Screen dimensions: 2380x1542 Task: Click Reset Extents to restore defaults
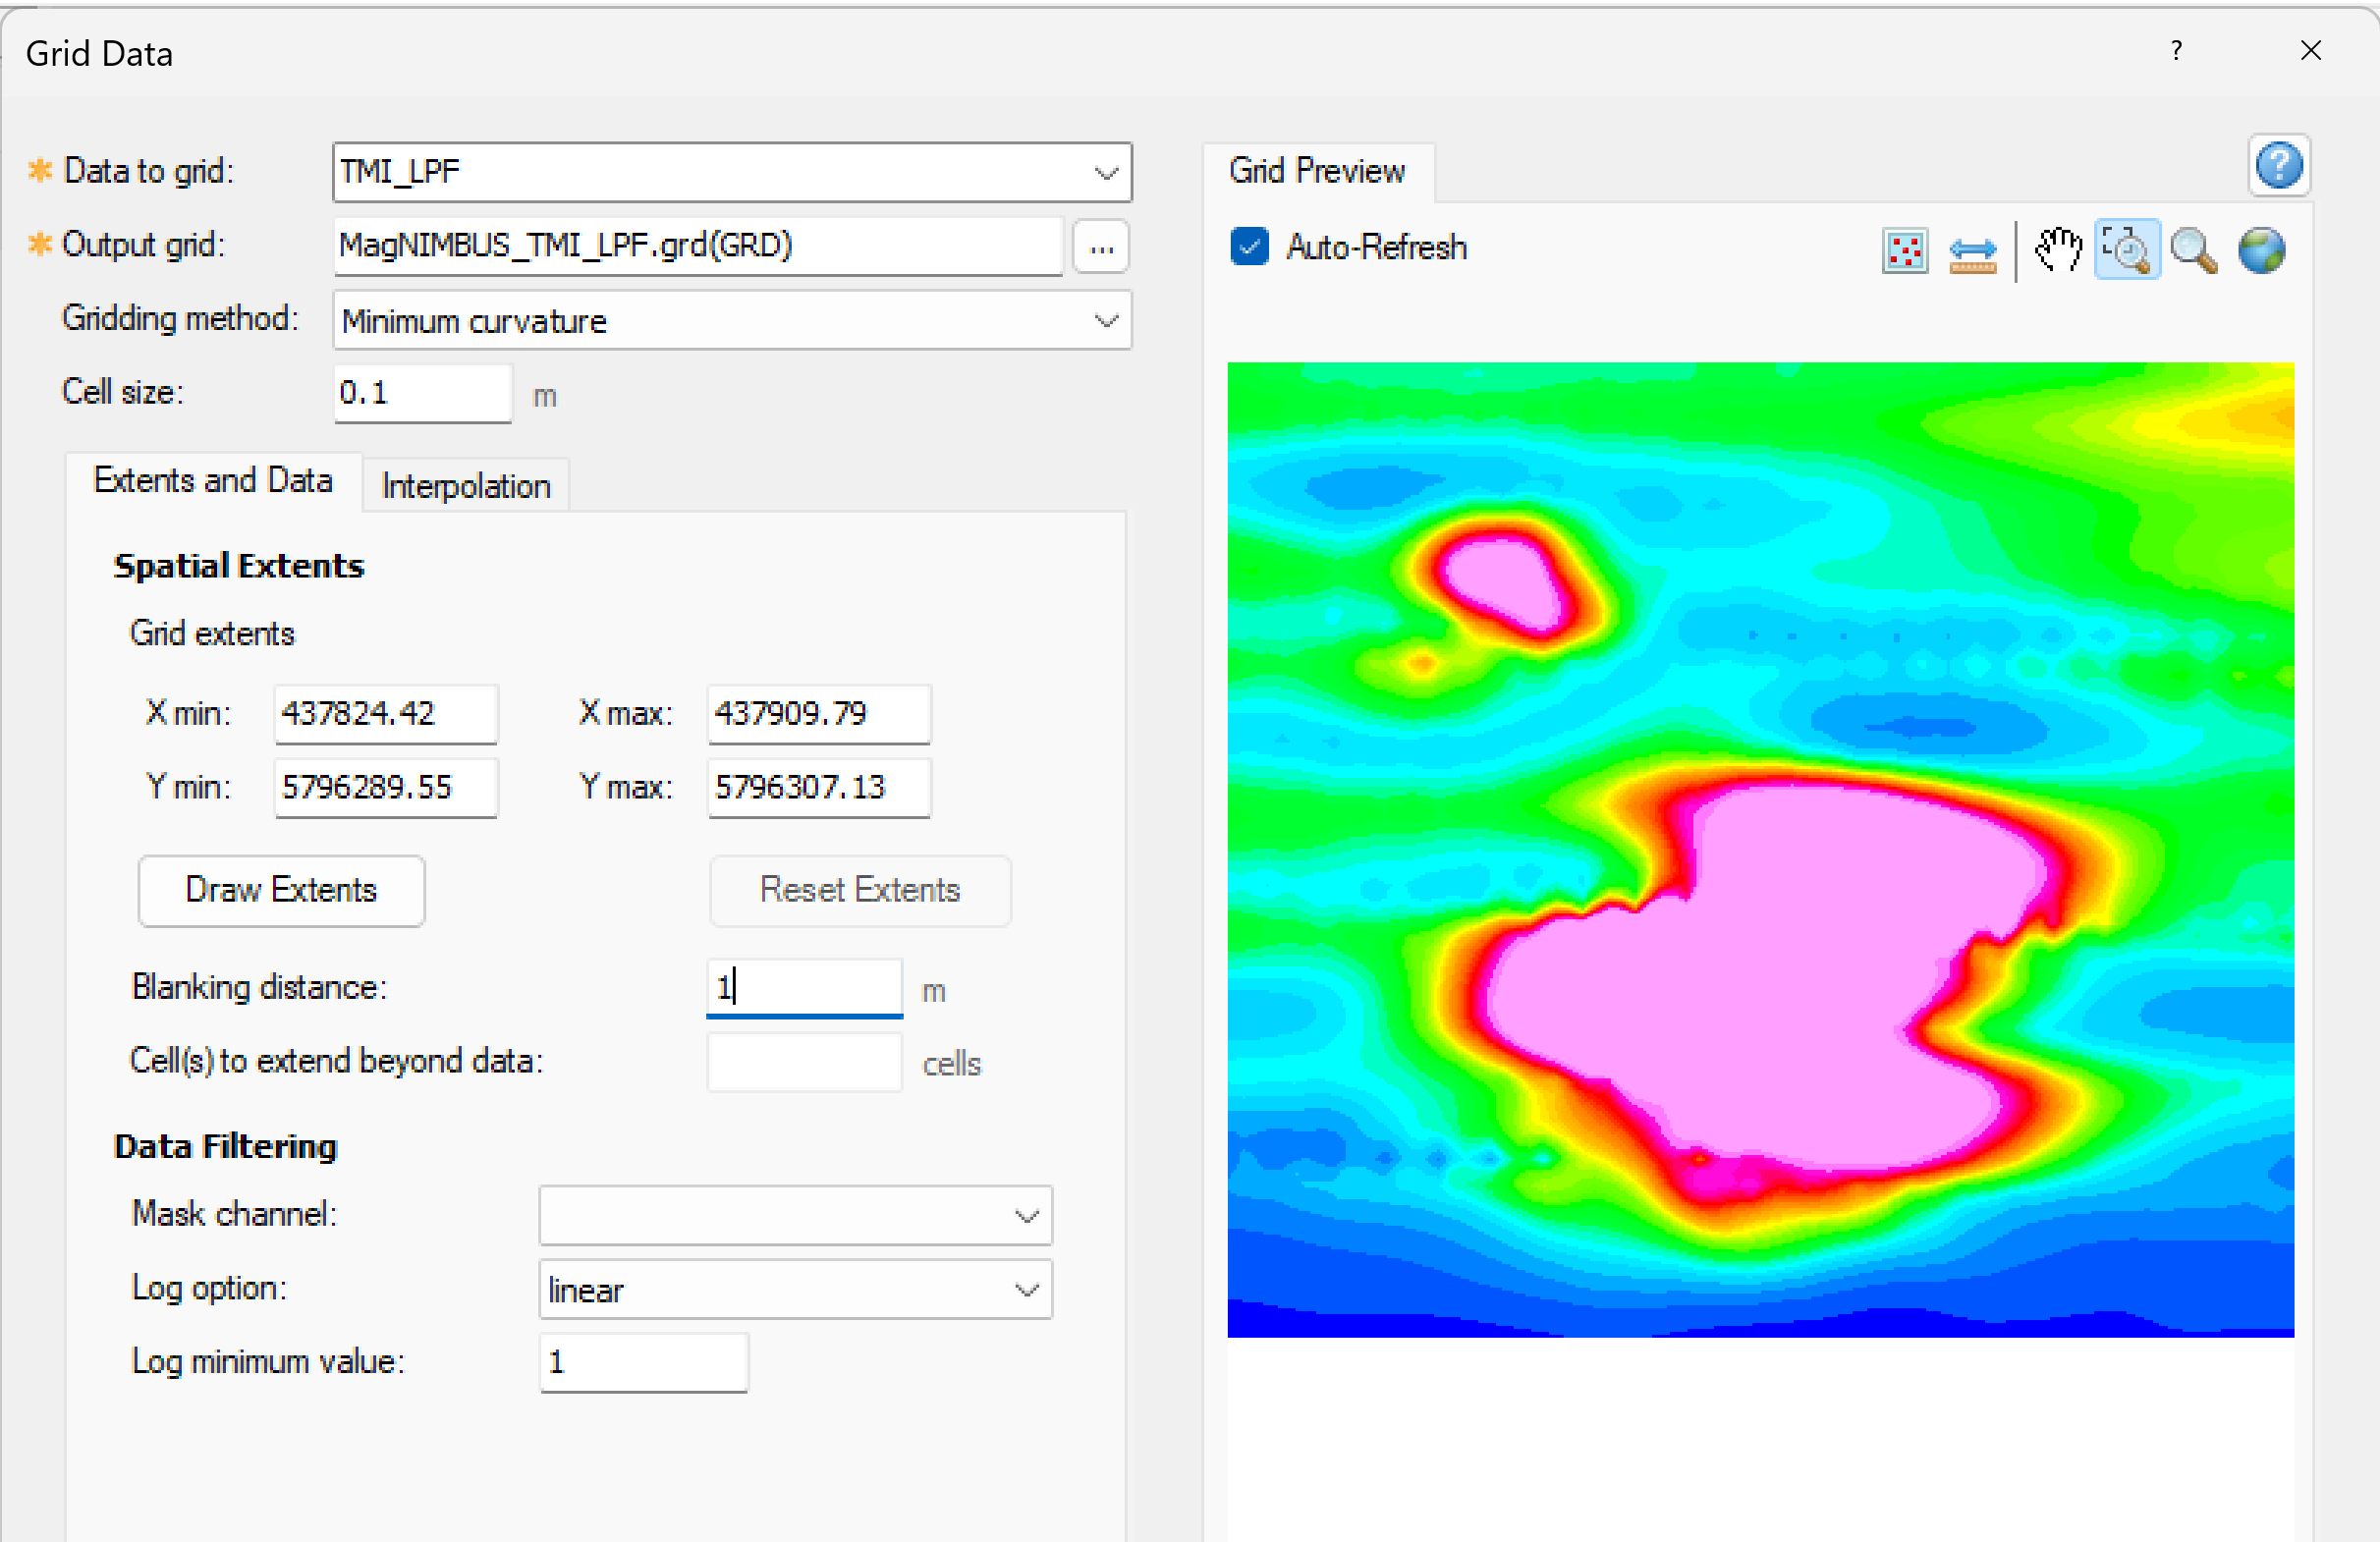(859, 890)
